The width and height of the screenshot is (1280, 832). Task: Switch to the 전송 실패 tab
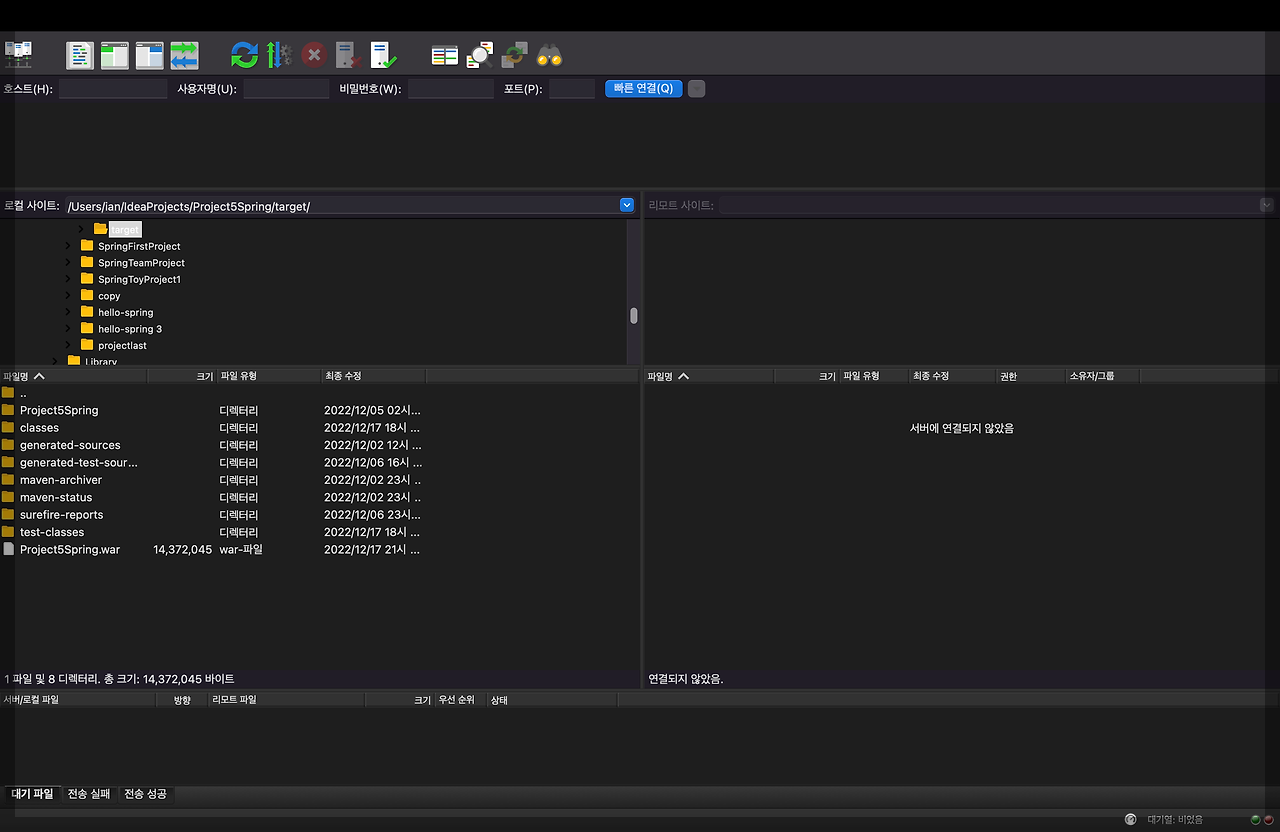89,794
